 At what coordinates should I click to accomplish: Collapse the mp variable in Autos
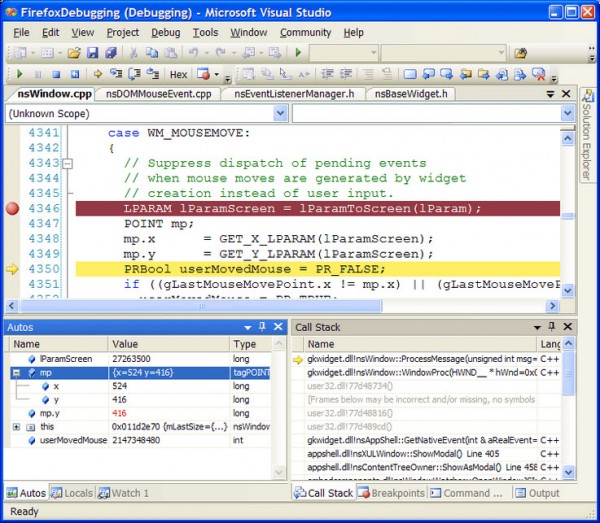[x=16, y=373]
